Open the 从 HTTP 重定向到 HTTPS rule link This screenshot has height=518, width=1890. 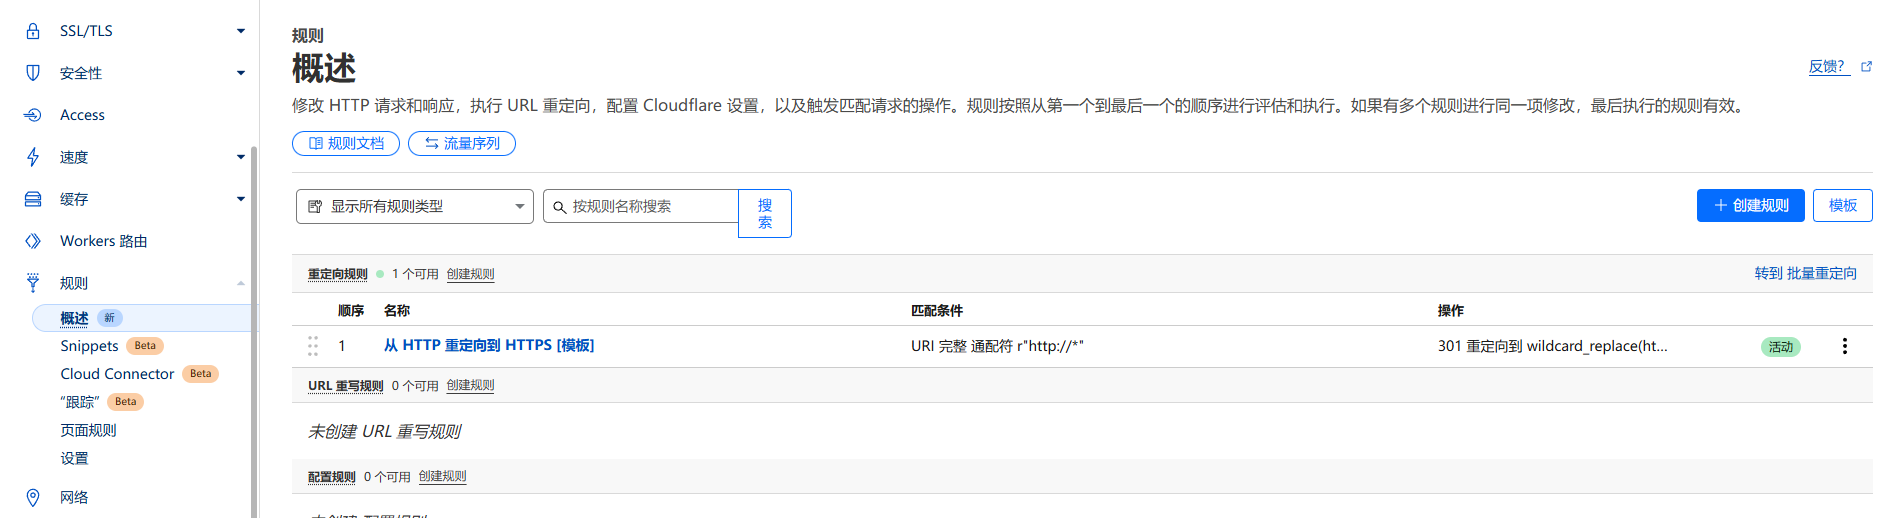click(488, 345)
